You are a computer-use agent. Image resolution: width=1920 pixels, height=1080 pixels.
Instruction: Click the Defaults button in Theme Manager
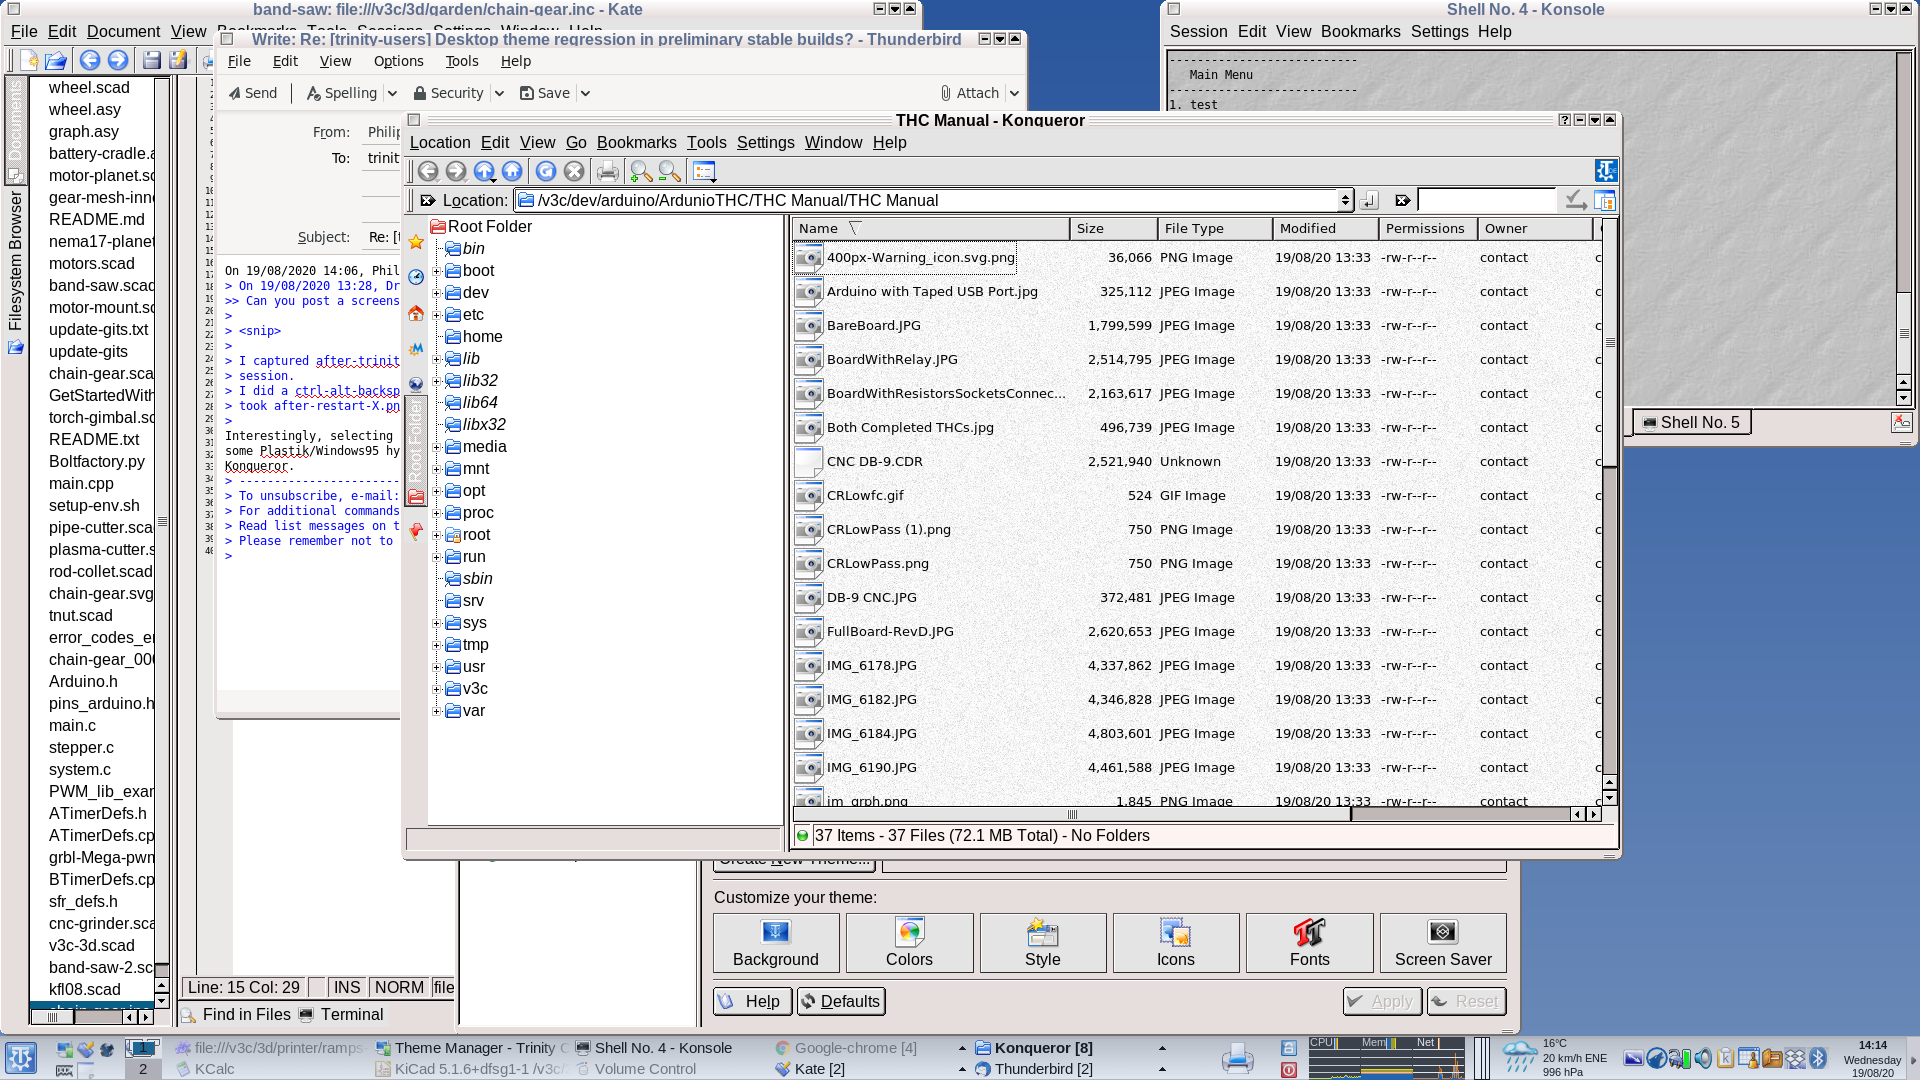(841, 1001)
